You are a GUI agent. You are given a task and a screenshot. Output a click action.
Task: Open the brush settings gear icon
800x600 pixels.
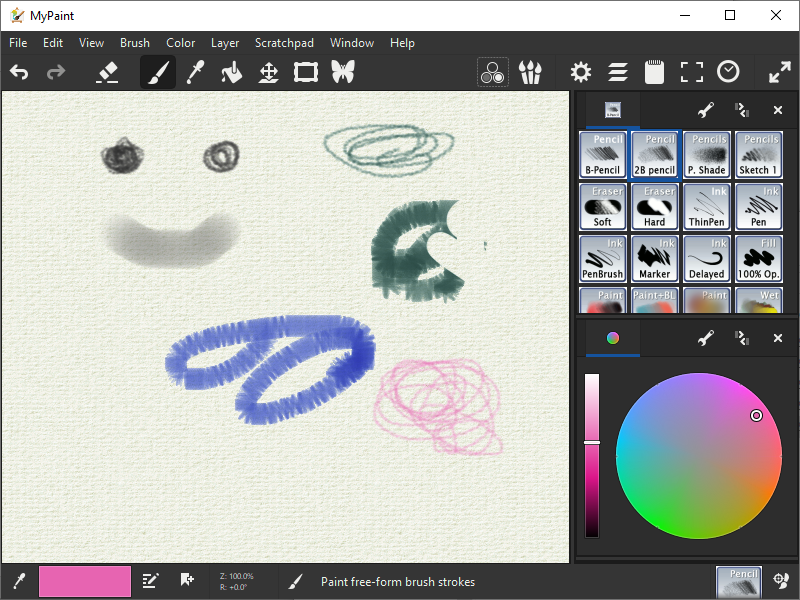point(580,72)
